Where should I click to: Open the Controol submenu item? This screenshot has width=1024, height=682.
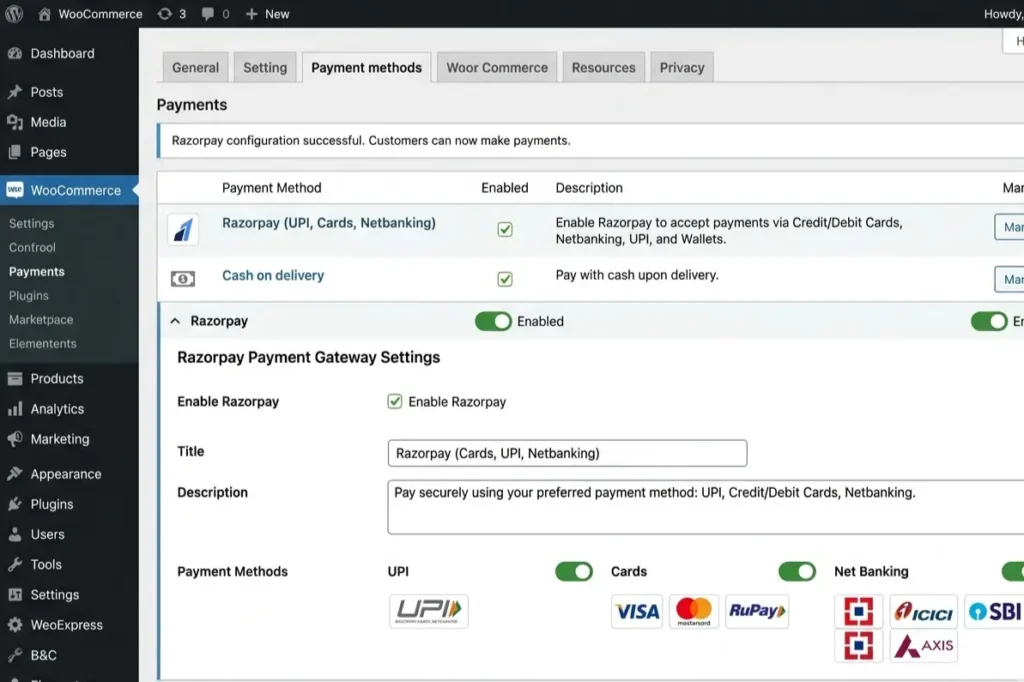(x=32, y=248)
